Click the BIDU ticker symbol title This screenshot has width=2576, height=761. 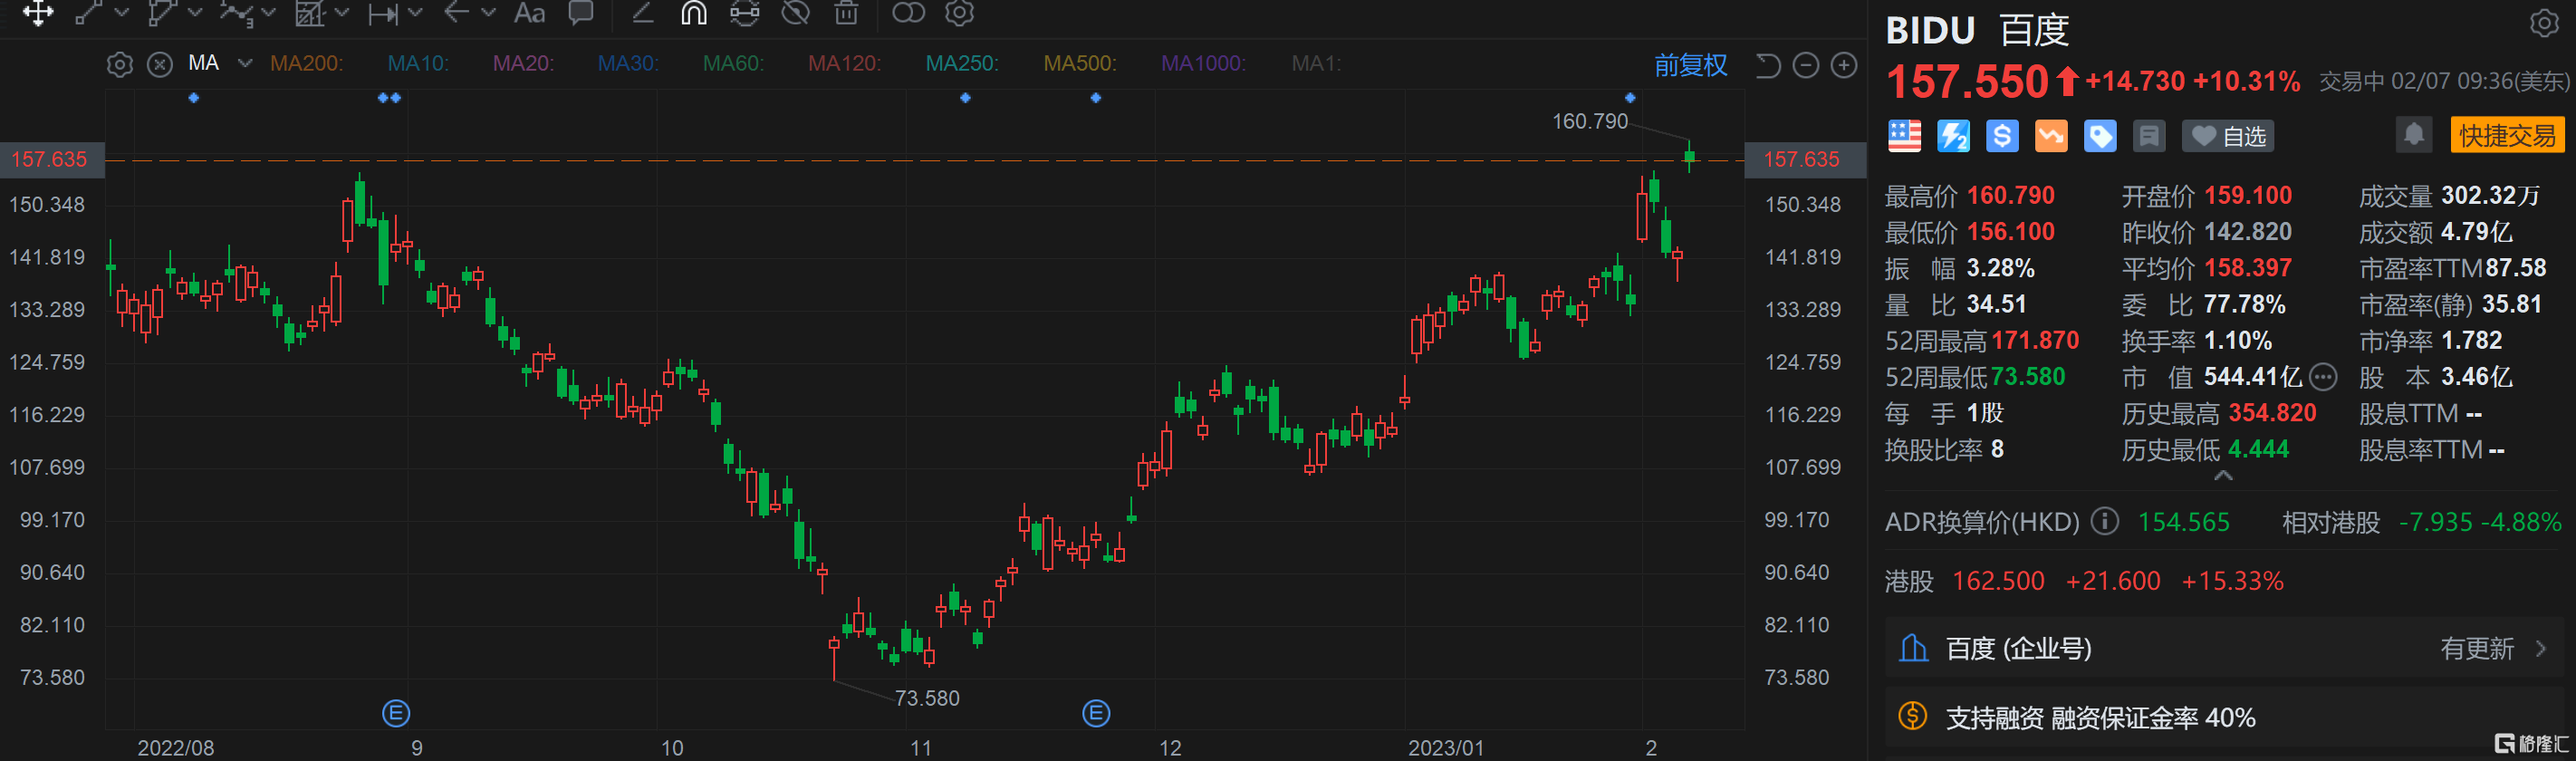(x=1930, y=31)
